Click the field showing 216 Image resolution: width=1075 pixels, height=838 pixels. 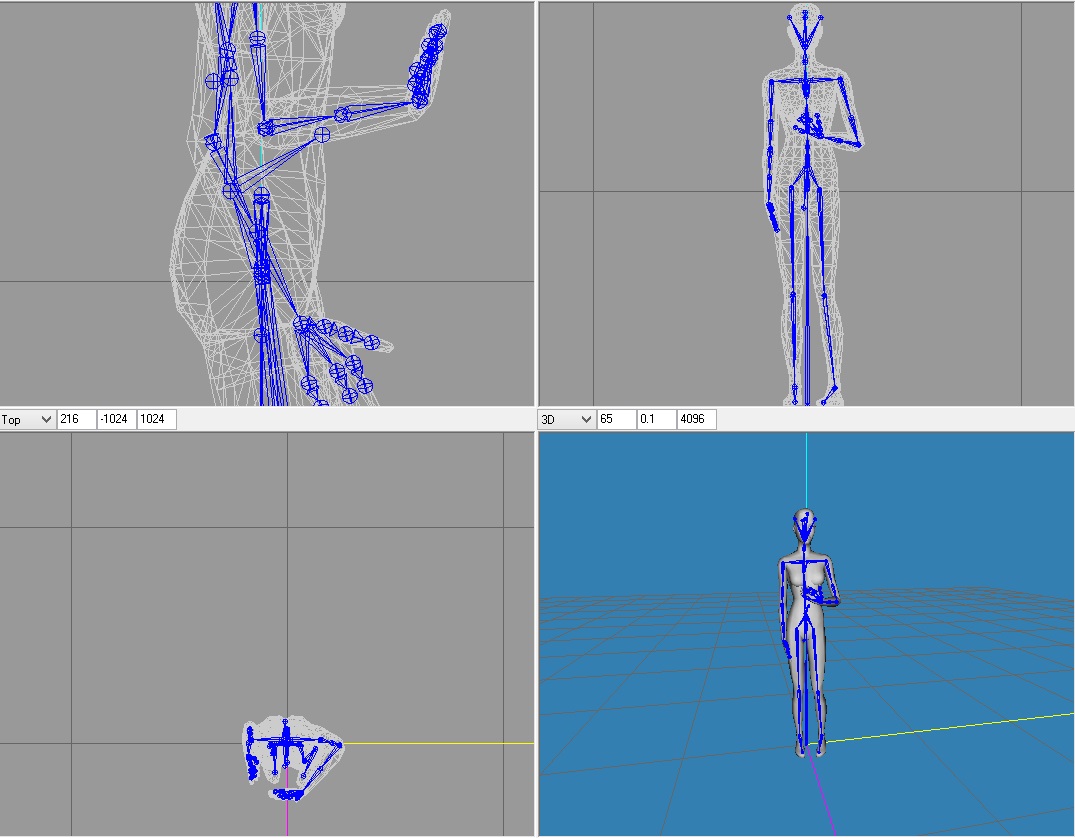[76, 420]
